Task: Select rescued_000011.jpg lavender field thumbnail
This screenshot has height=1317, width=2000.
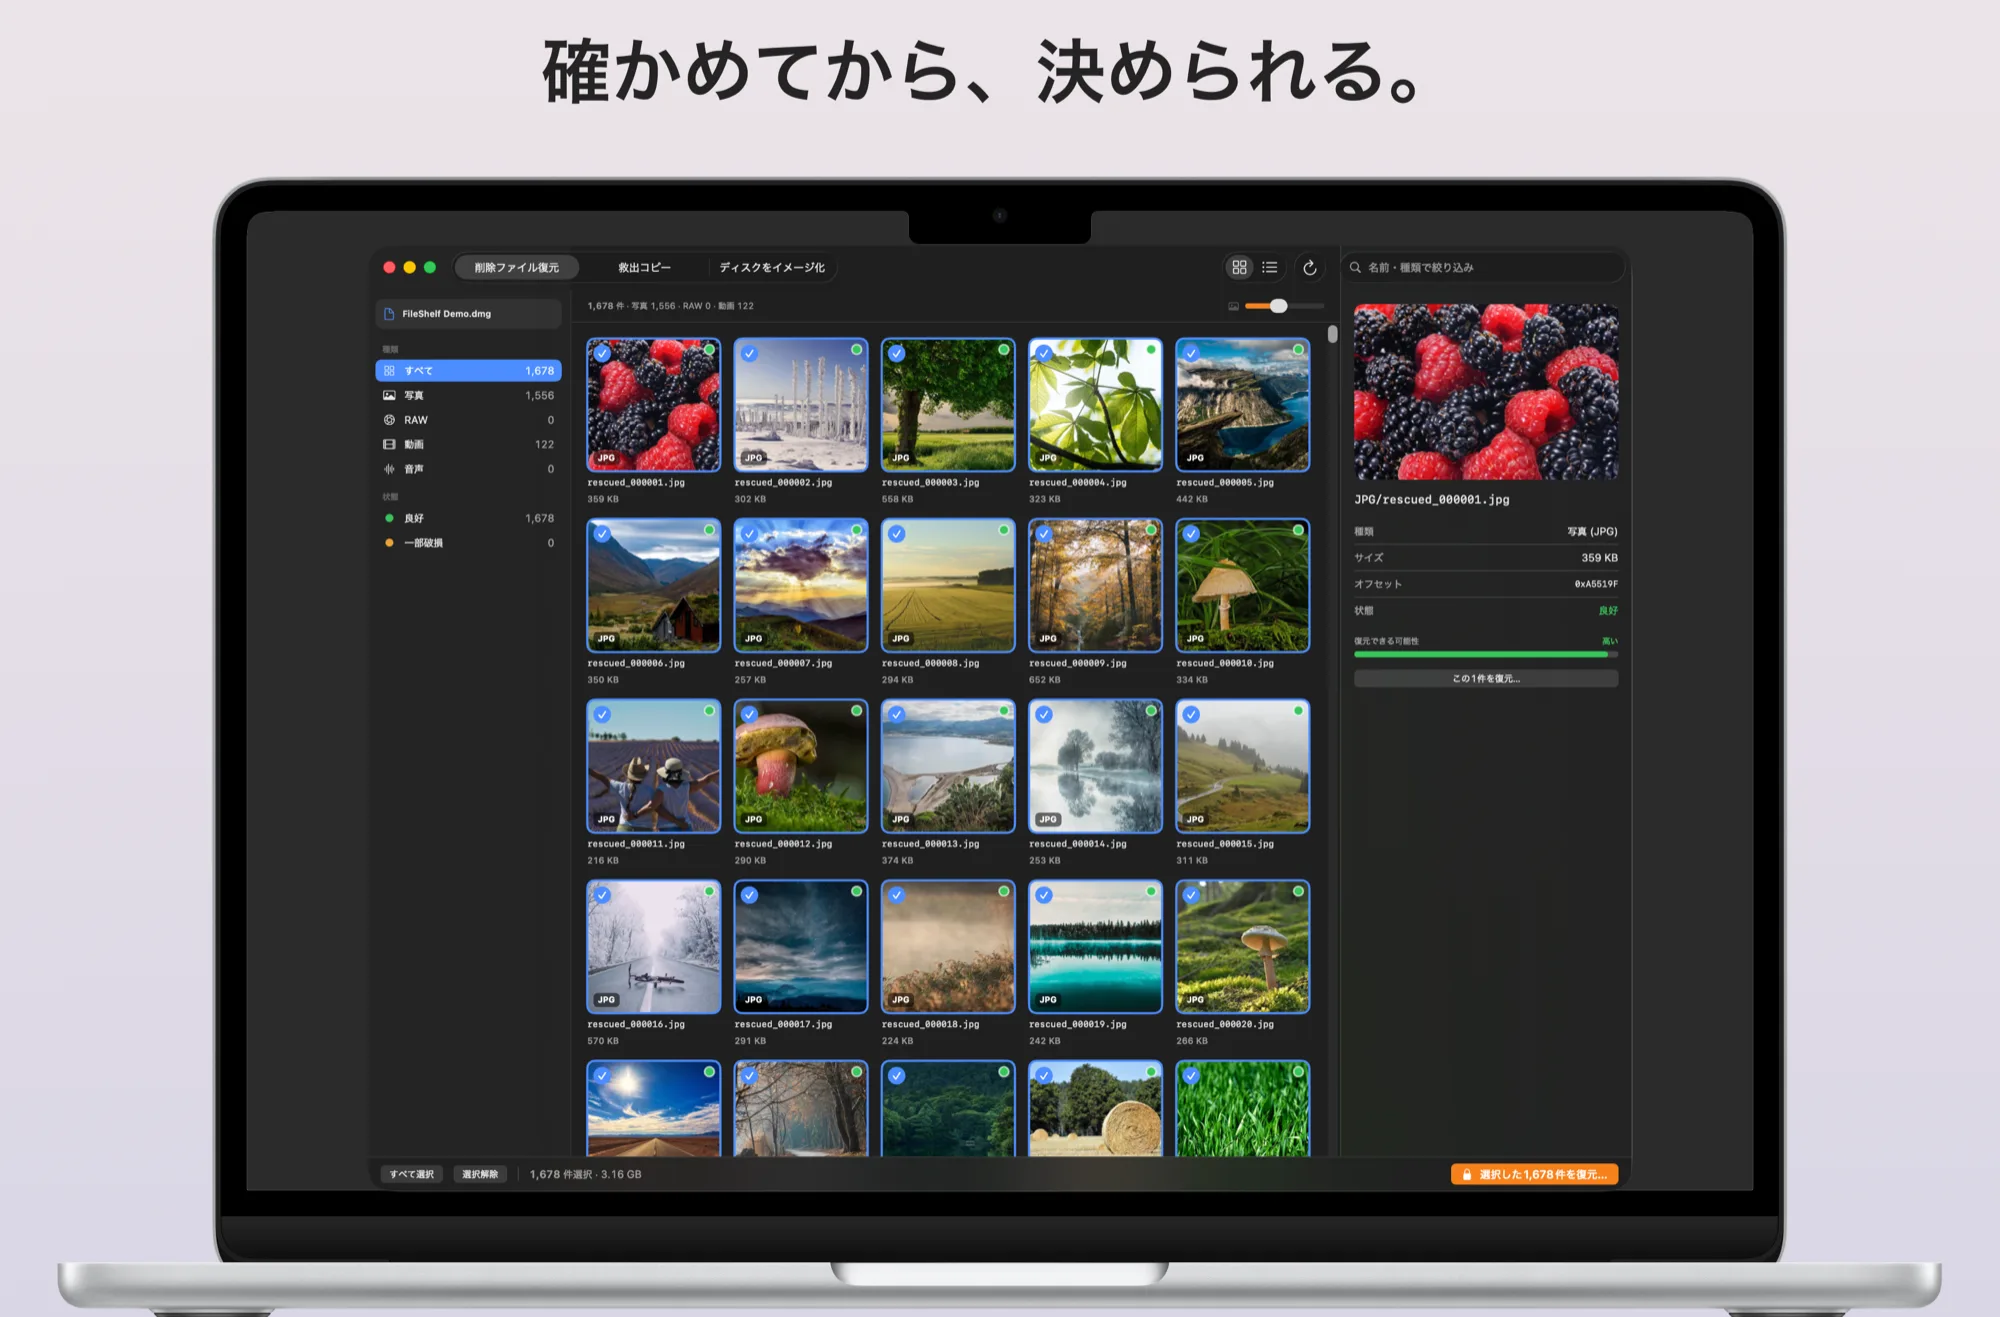Action: click(x=653, y=766)
